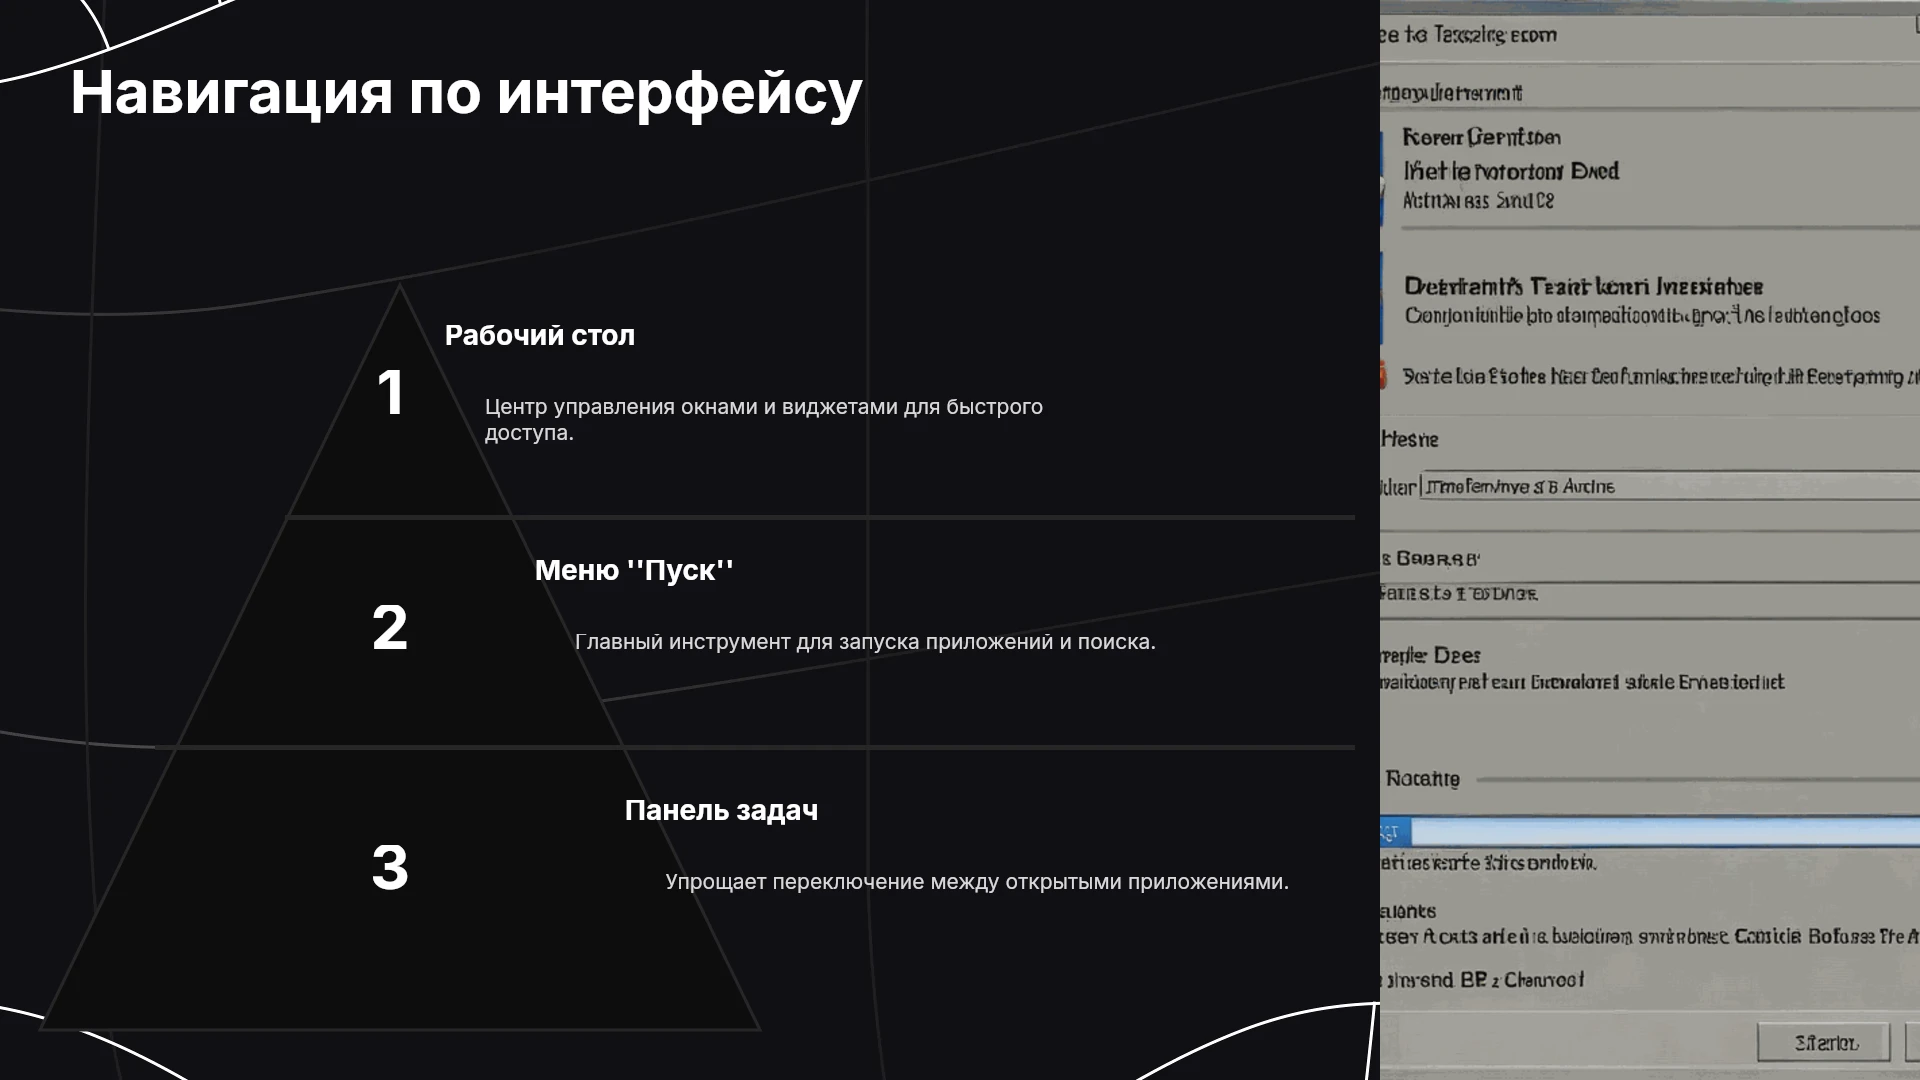Select the 'Рабочий стол' heading
The image size is (1920, 1080).
[539, 336]
